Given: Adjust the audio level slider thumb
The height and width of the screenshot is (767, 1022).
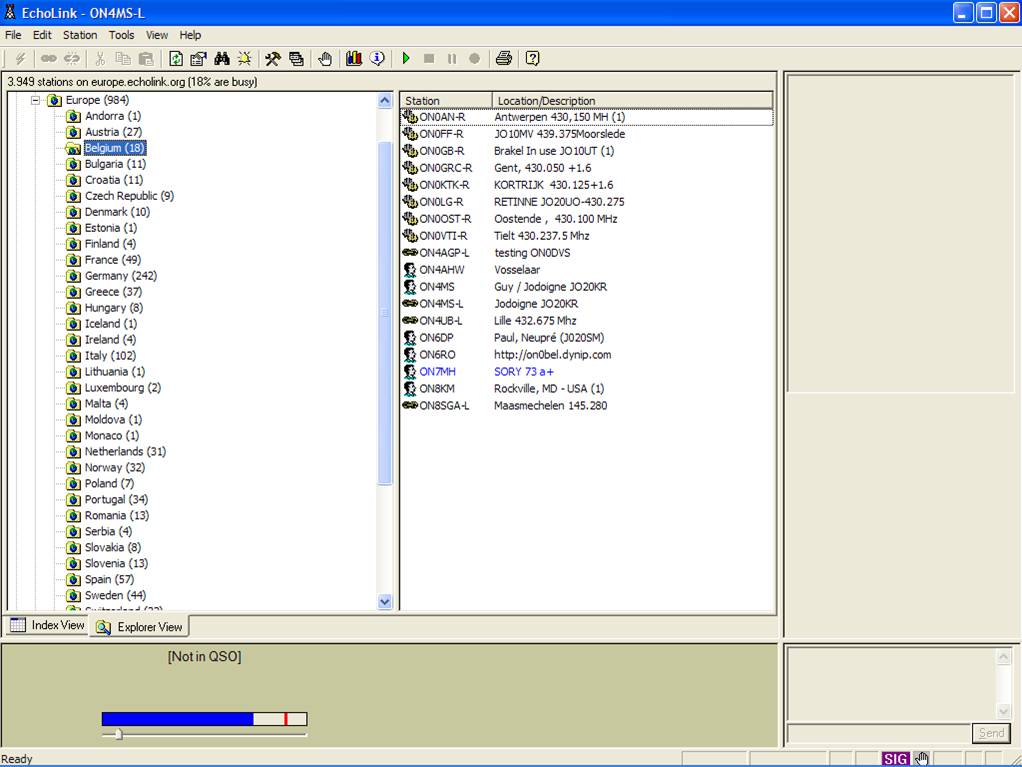Looking at the screenshot, I should [118, 734].
